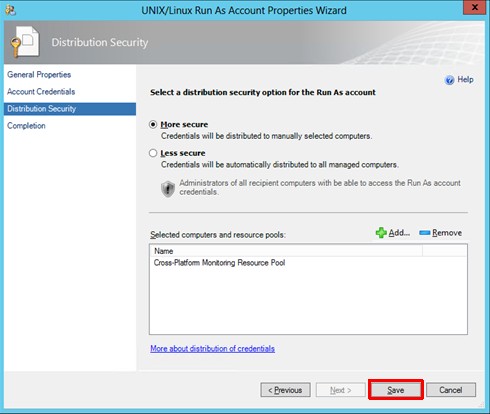Click the Help link text
This screenshot has height=414, width=490.
tap(465, 80)
